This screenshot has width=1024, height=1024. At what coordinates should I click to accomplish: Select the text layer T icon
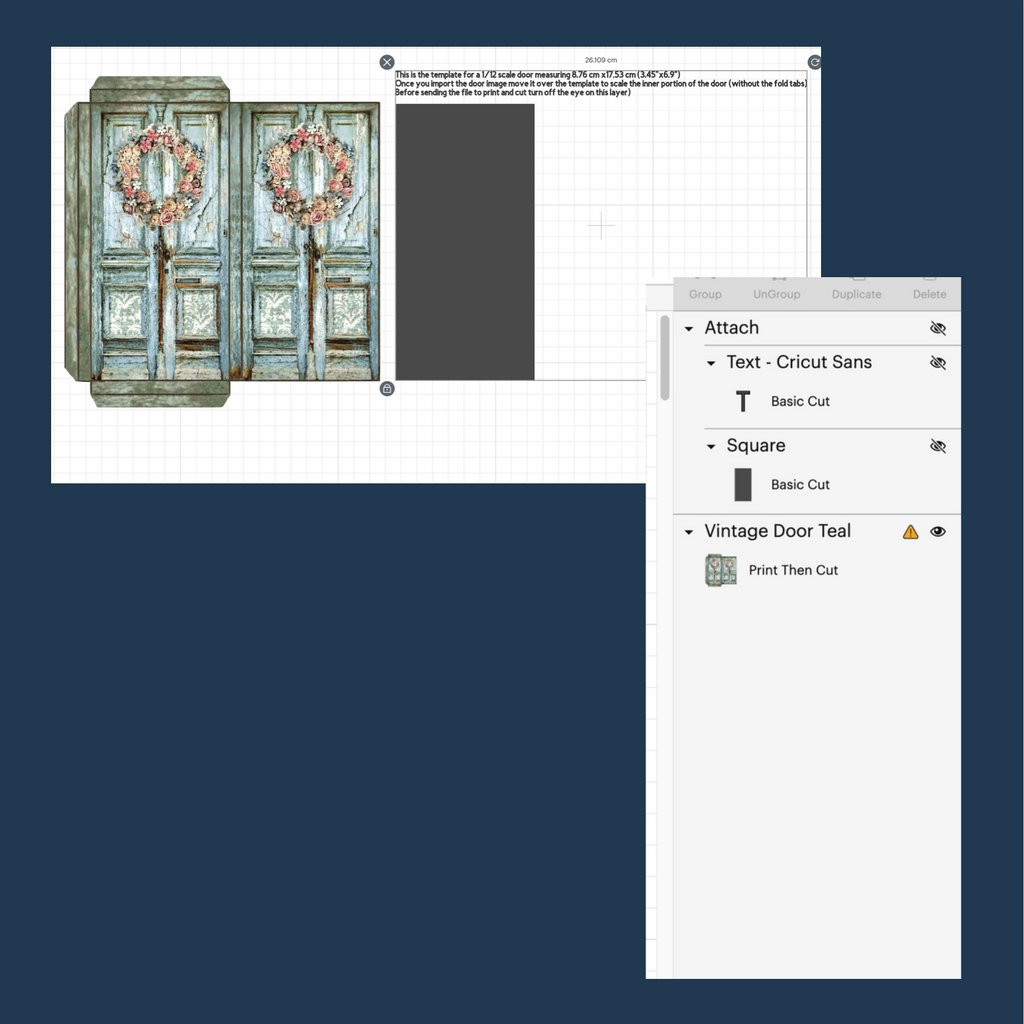click(x=743, y=402)
